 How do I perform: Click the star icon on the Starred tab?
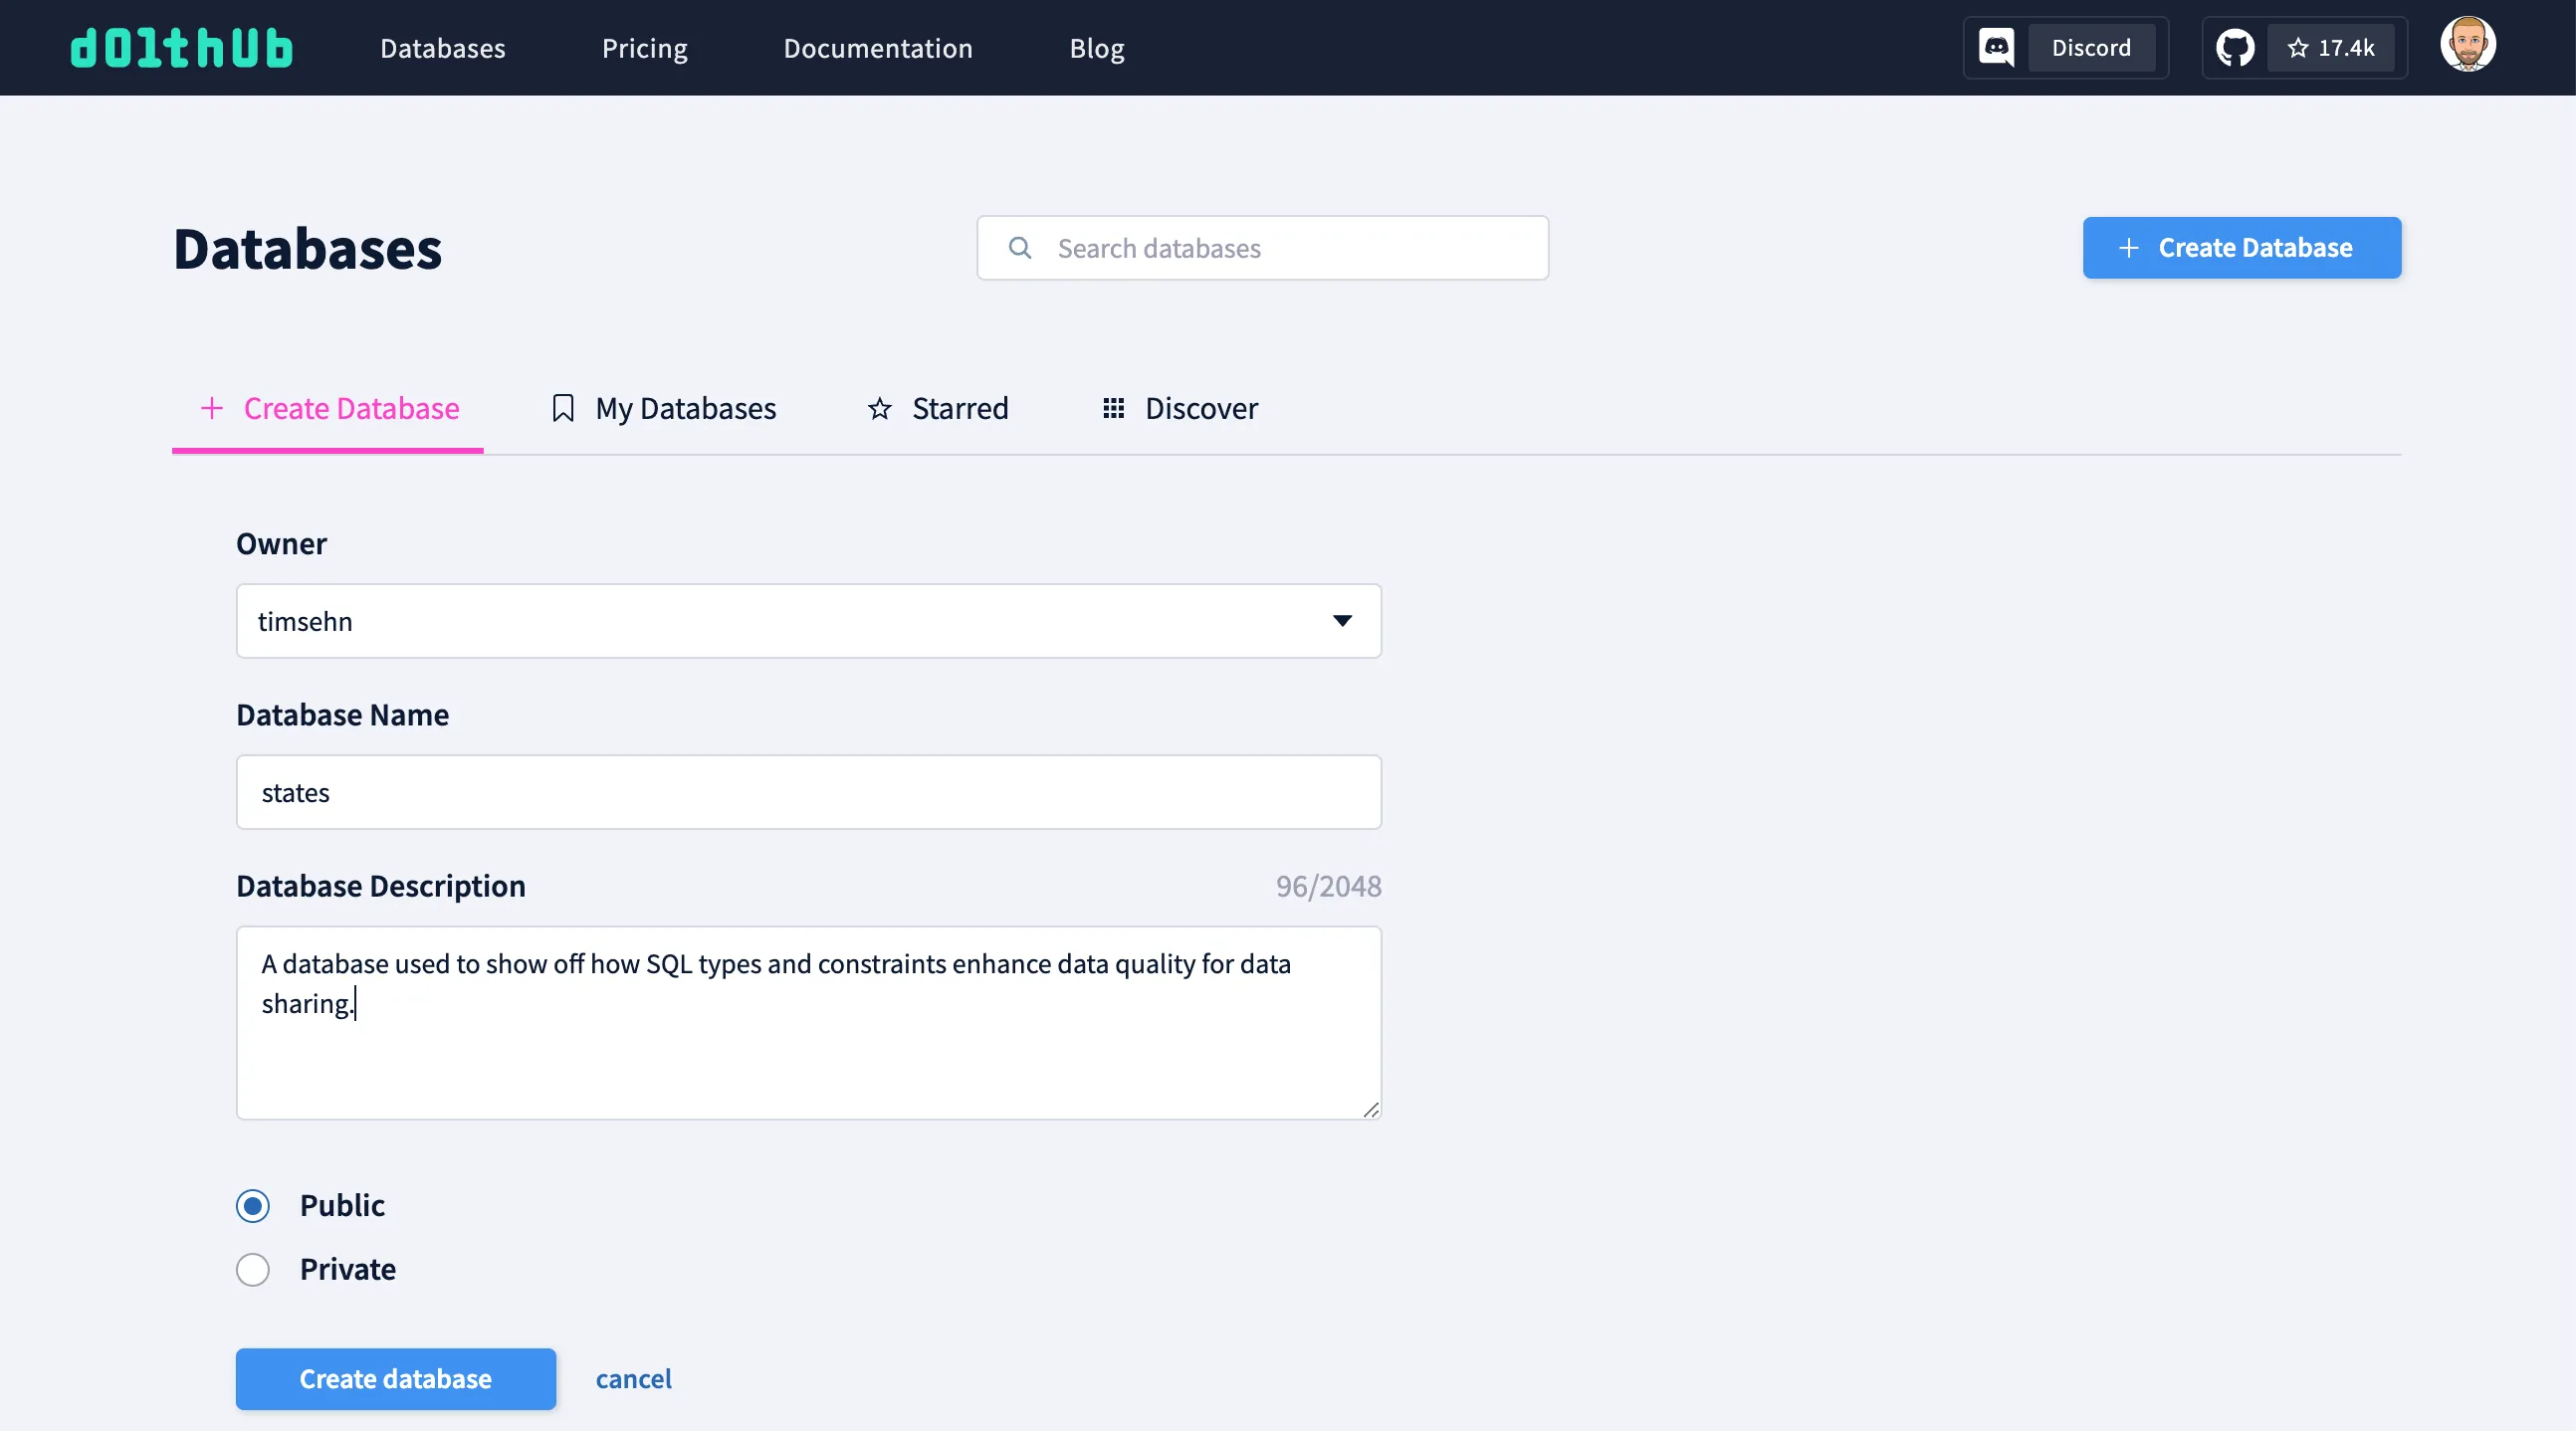click(x=878, y=409)
